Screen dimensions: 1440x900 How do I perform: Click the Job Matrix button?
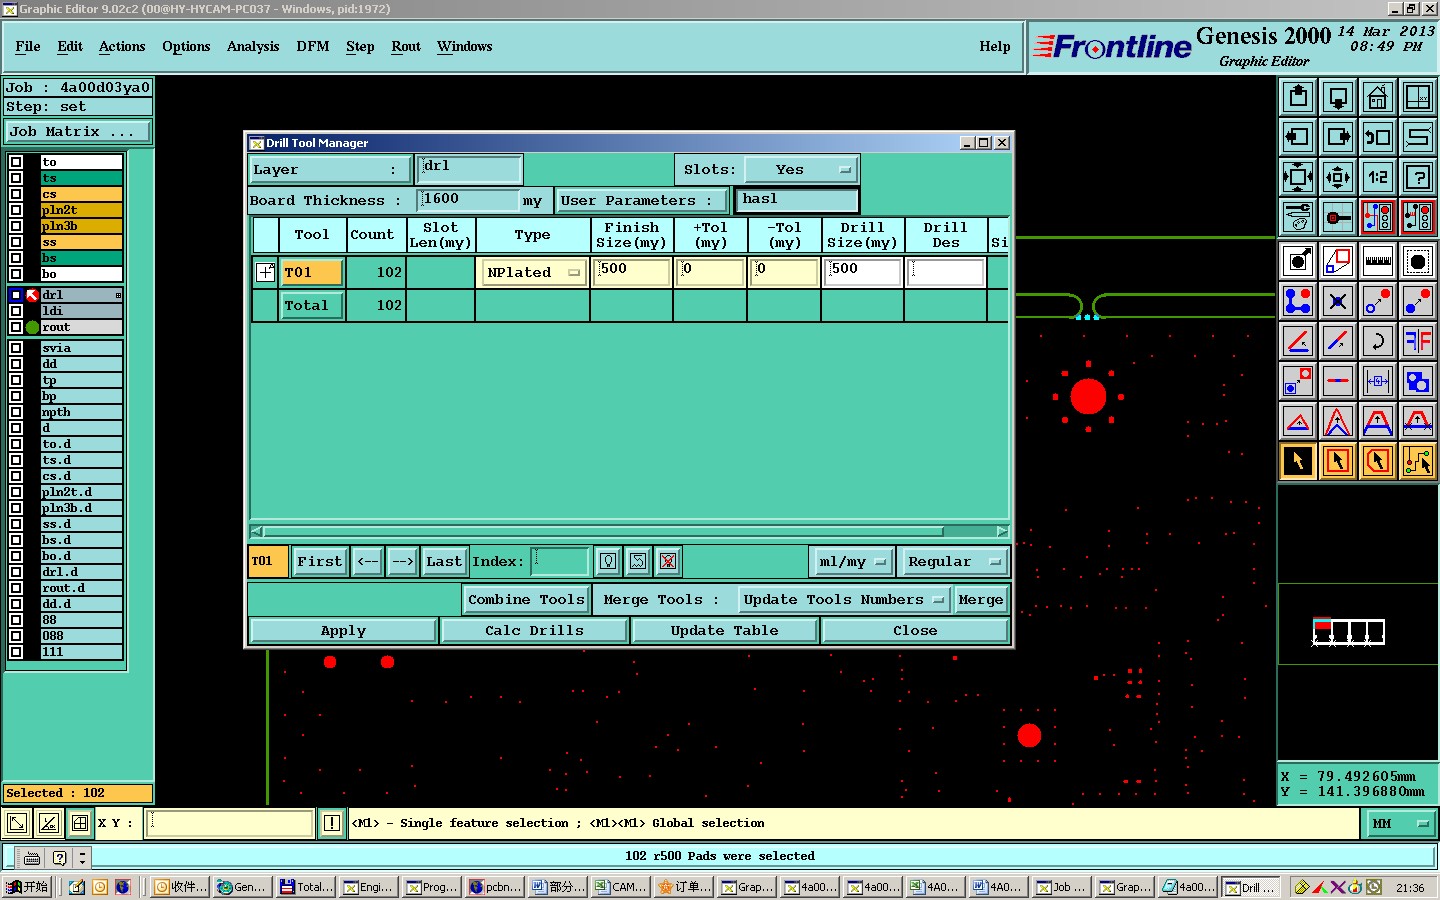click(78, 131)
